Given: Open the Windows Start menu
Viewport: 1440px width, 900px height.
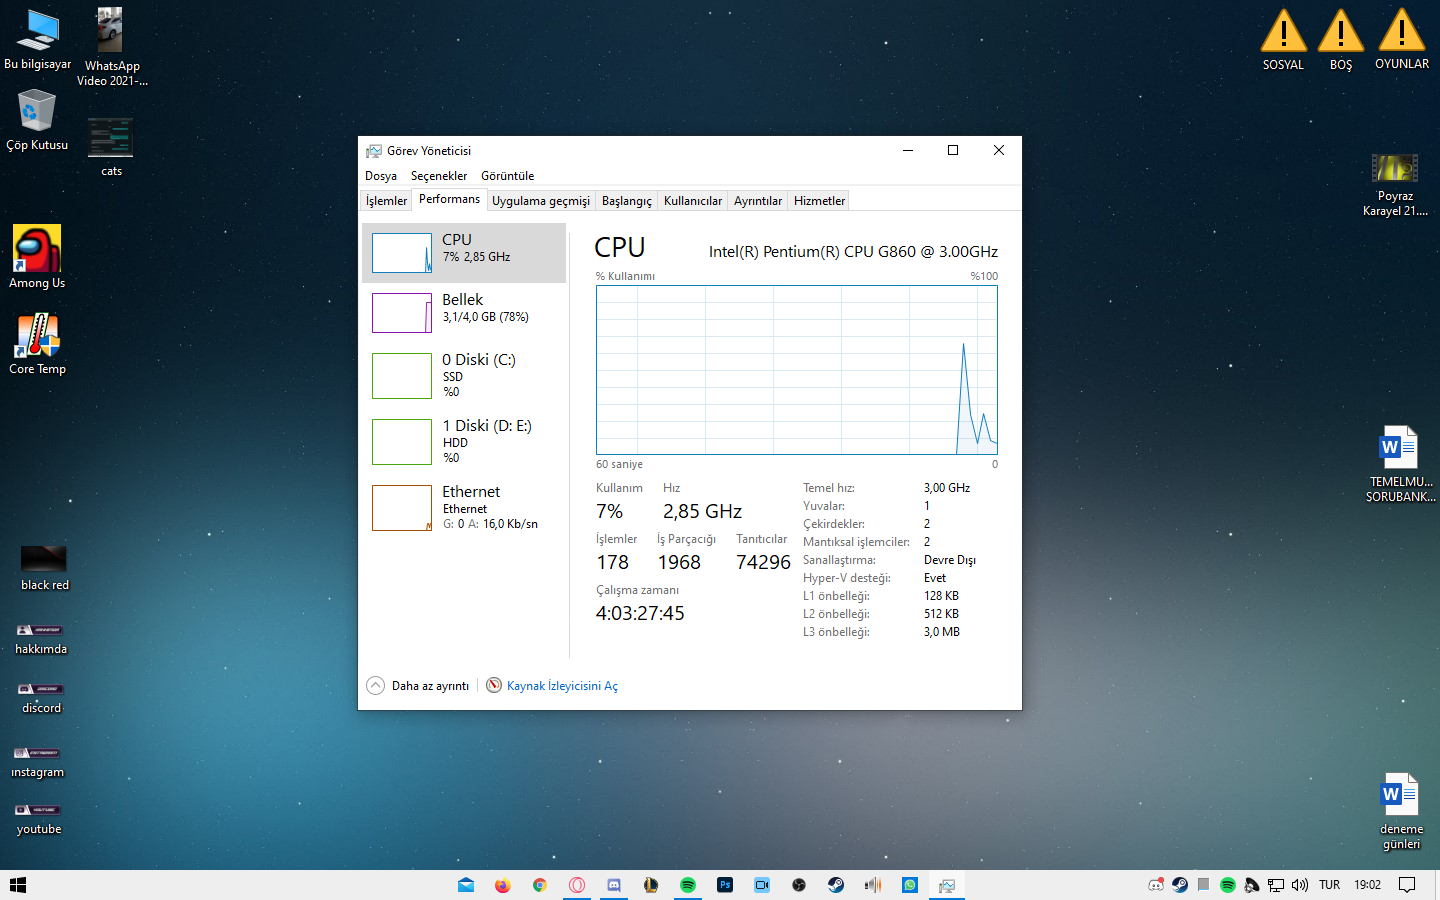Looking at the screenshot, I should point(18,885).
